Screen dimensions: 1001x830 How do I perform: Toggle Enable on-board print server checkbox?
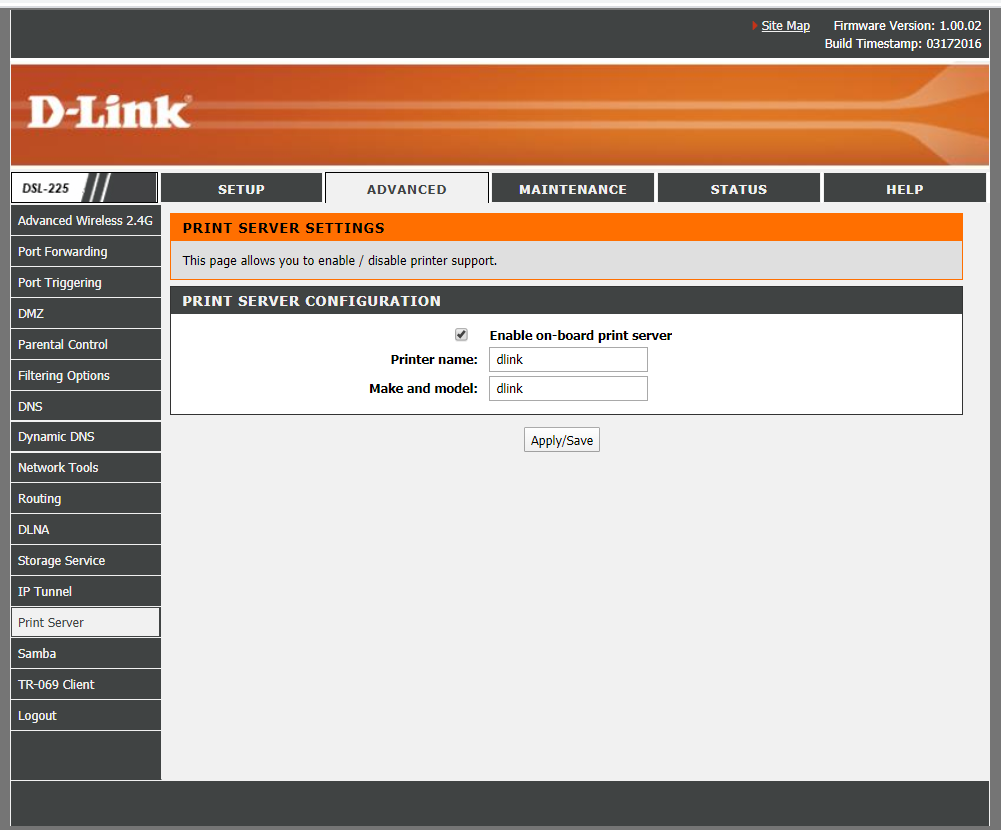click(461, 335)
